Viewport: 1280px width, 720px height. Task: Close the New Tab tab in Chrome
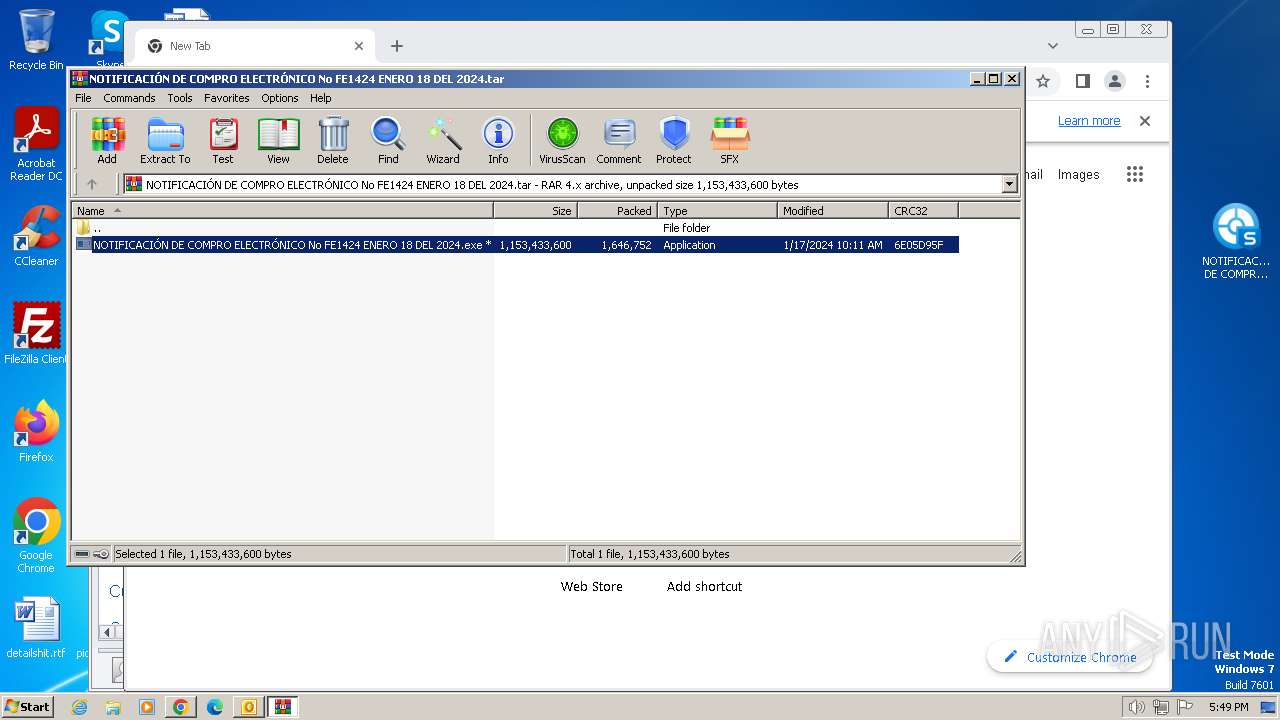click(359, 46)
